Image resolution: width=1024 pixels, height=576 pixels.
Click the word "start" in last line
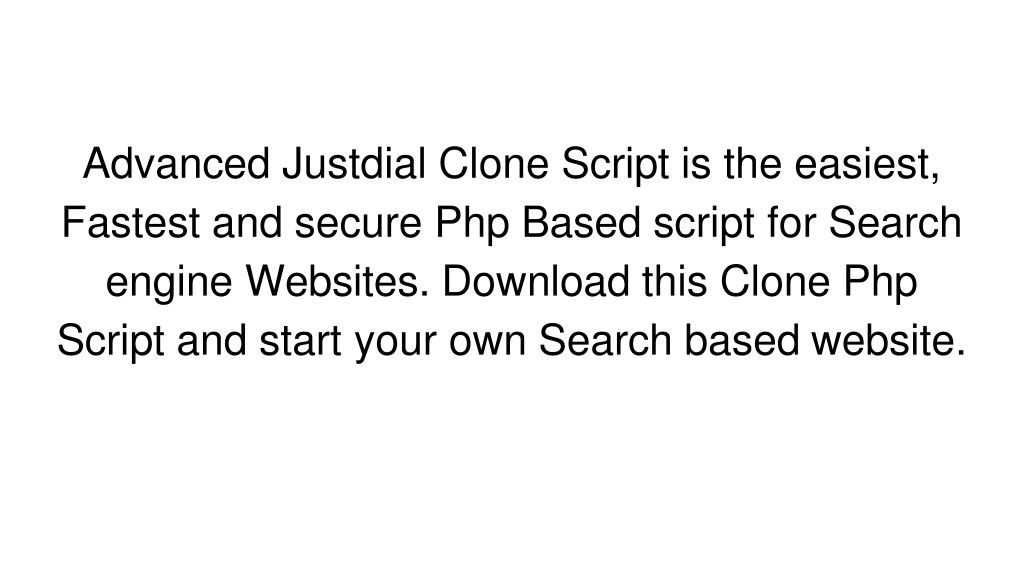300,341
